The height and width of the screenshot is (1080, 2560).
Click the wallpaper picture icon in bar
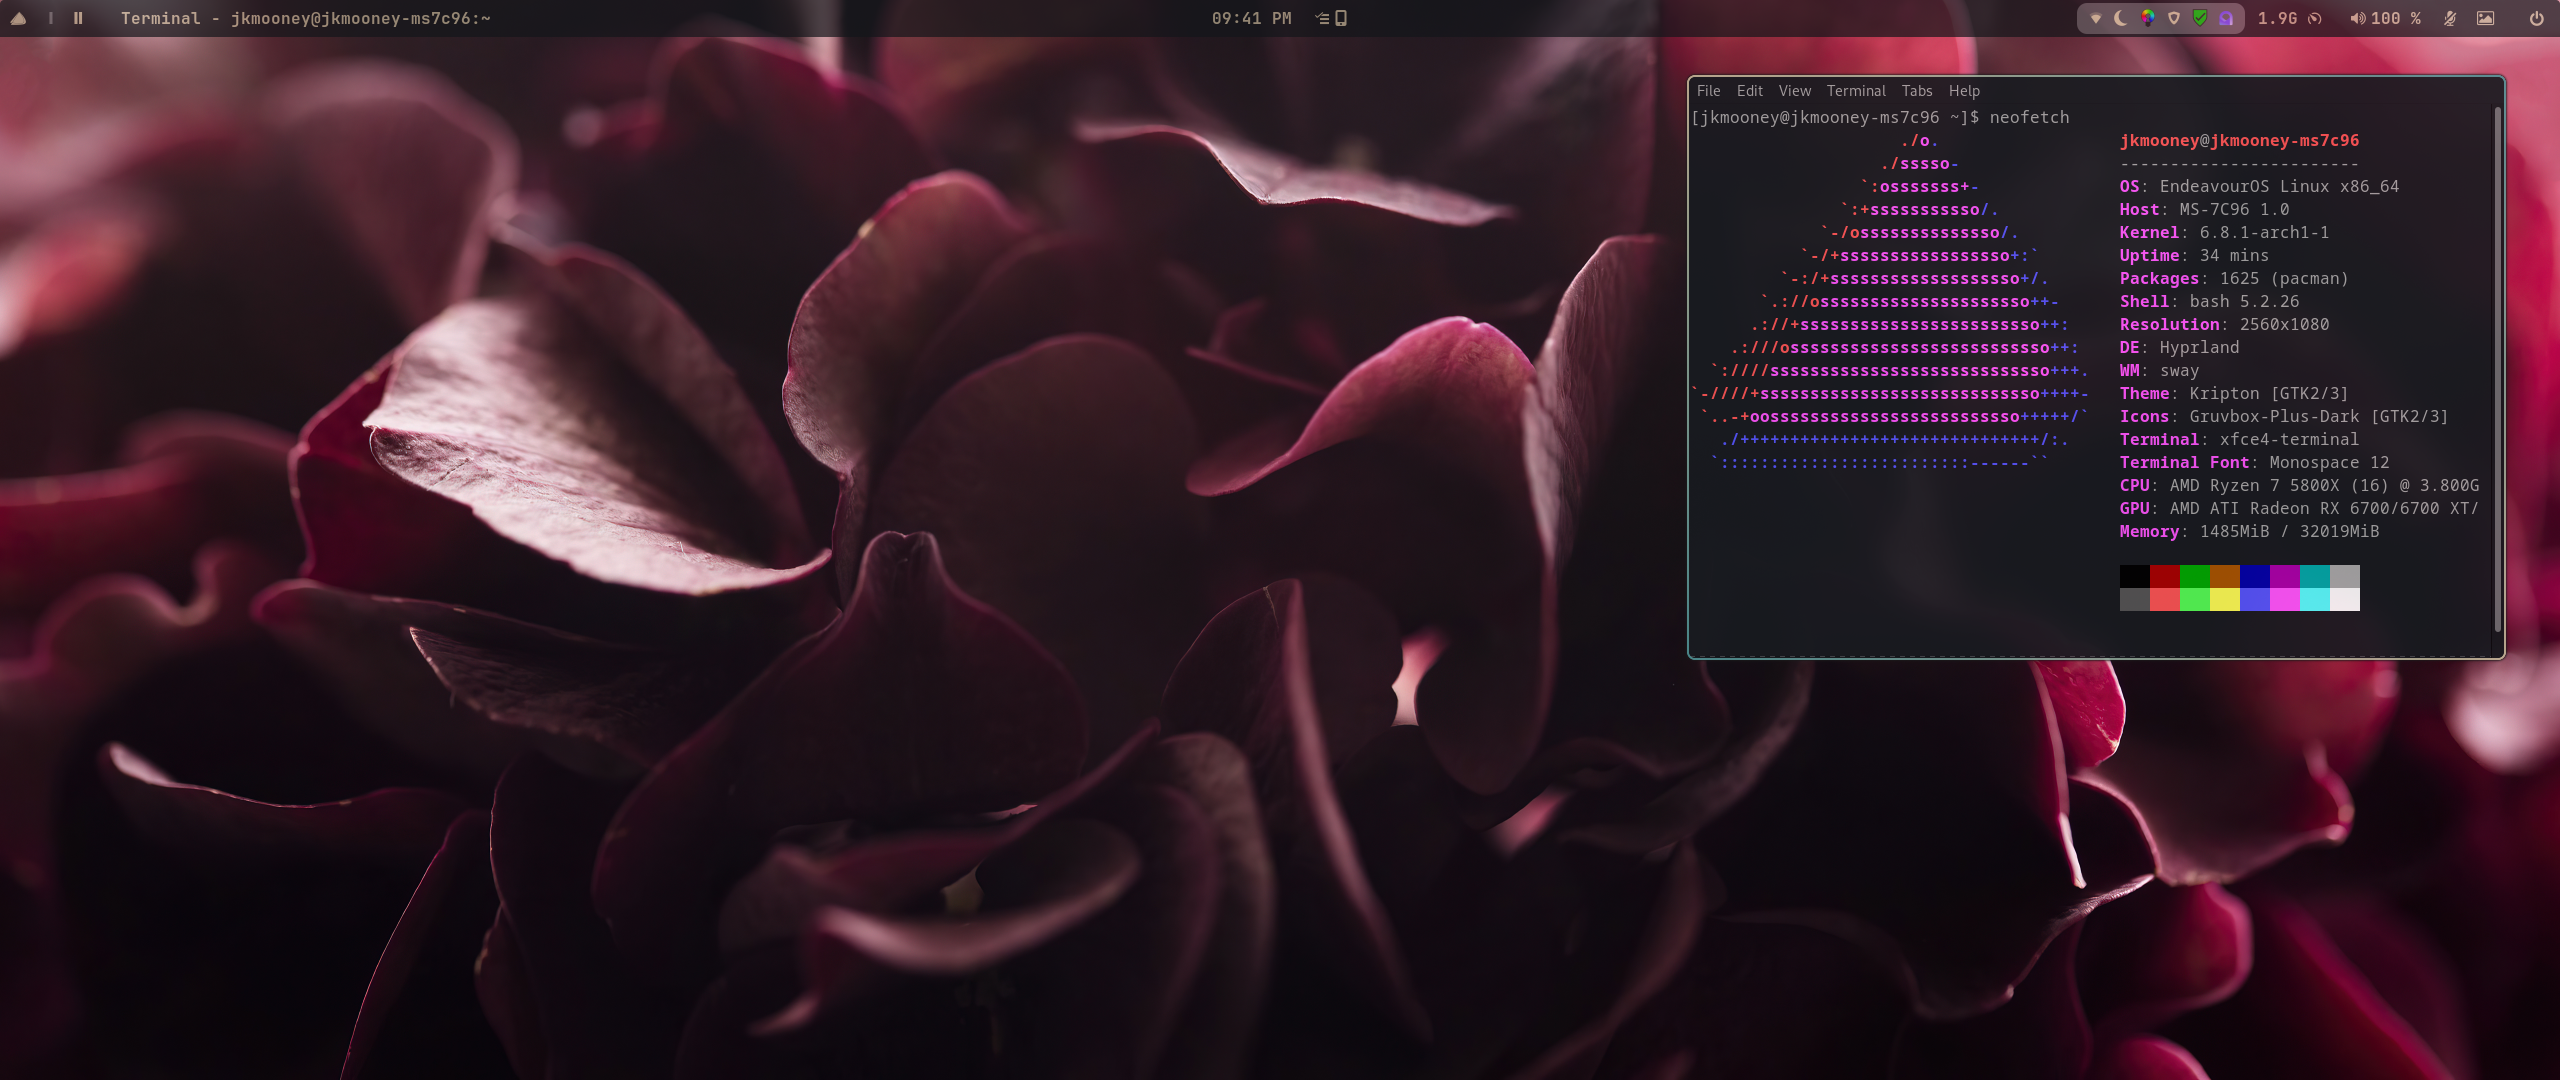coord(2485,18)
